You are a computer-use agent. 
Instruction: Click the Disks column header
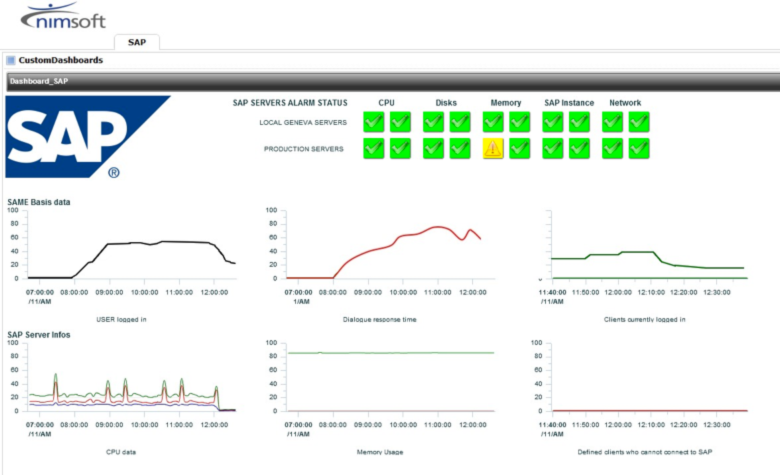[446, 103]
